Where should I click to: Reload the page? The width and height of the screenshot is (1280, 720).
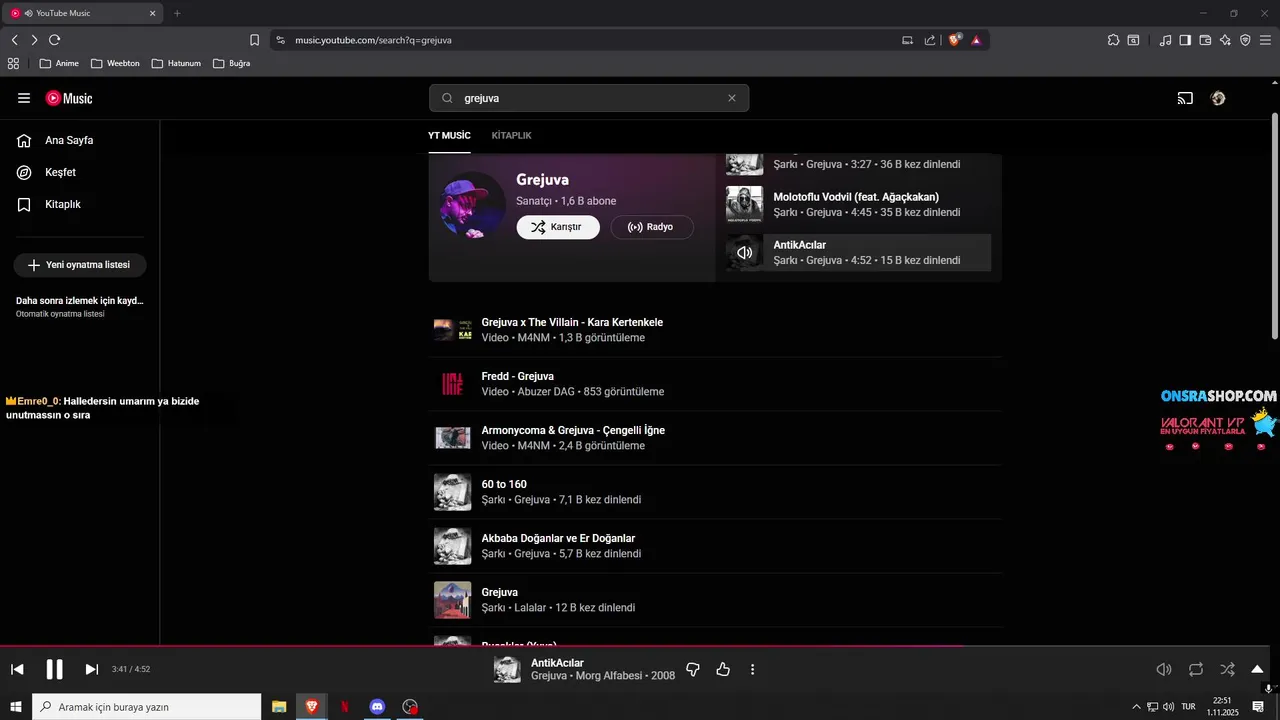click(55, 40)
